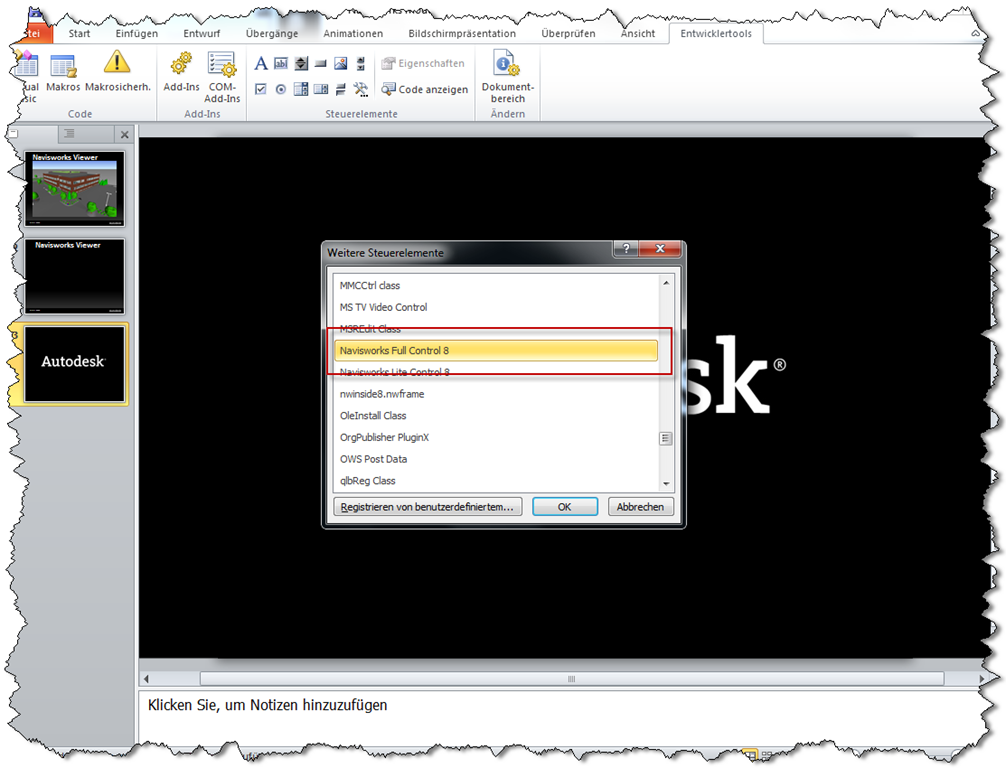
Task: Select the Autodesk slide thumbnail
Action: (x=75, y=363)
